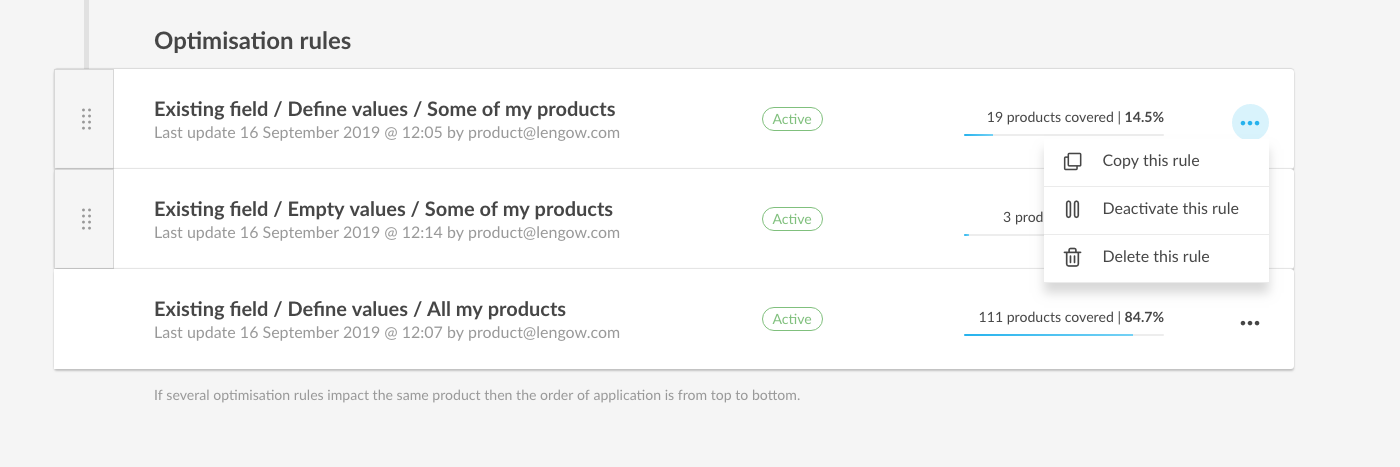The image size is (1400, 467).
Task: Click the drag handle of the first rule
Action: [86, 119]
